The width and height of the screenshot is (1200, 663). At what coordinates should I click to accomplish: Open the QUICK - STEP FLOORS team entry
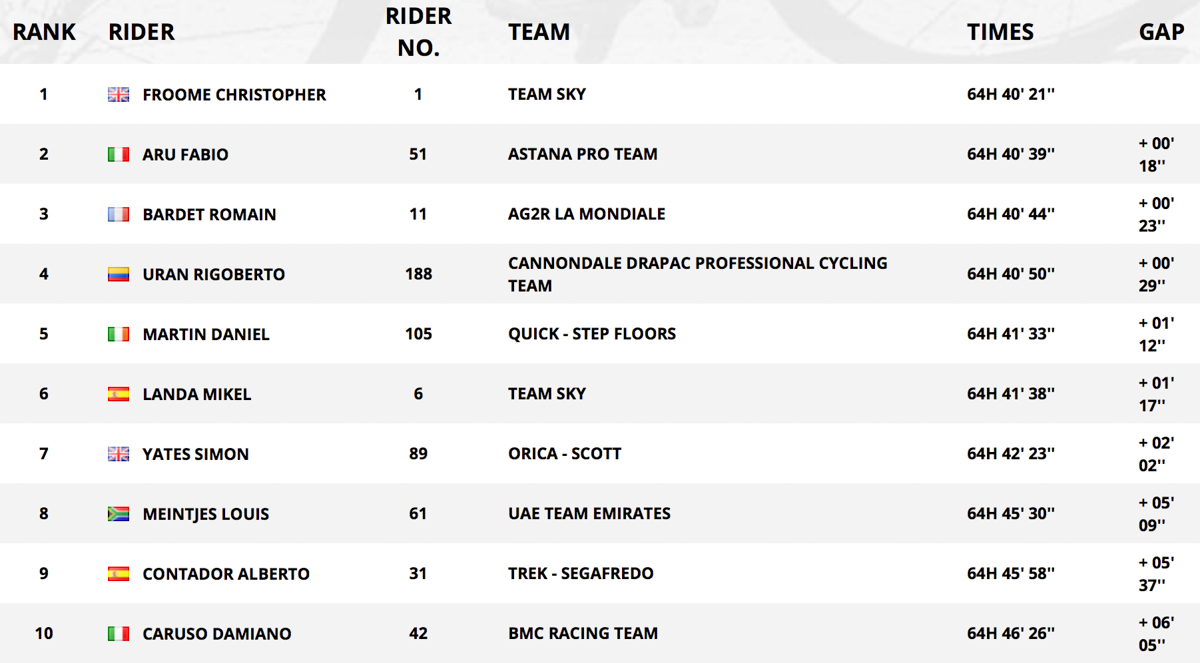[x=592, y=334]
